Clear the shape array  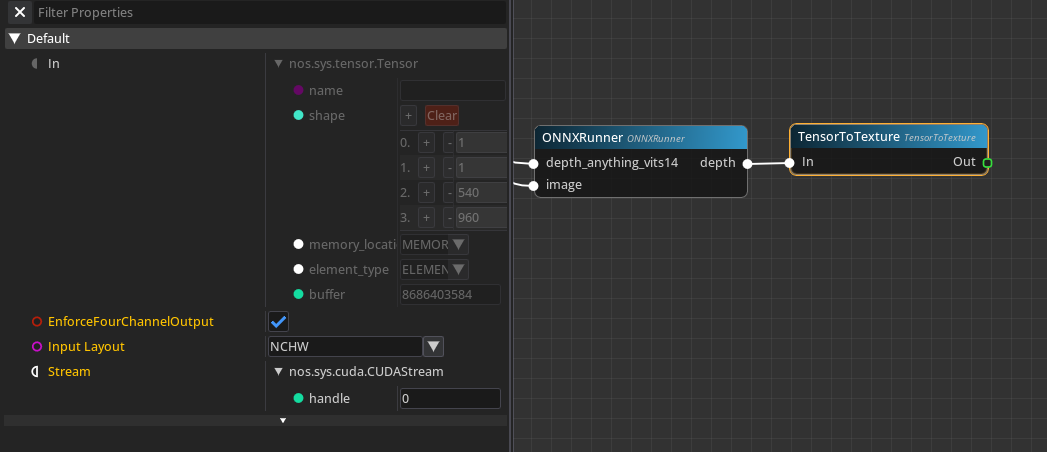point(441,116)
